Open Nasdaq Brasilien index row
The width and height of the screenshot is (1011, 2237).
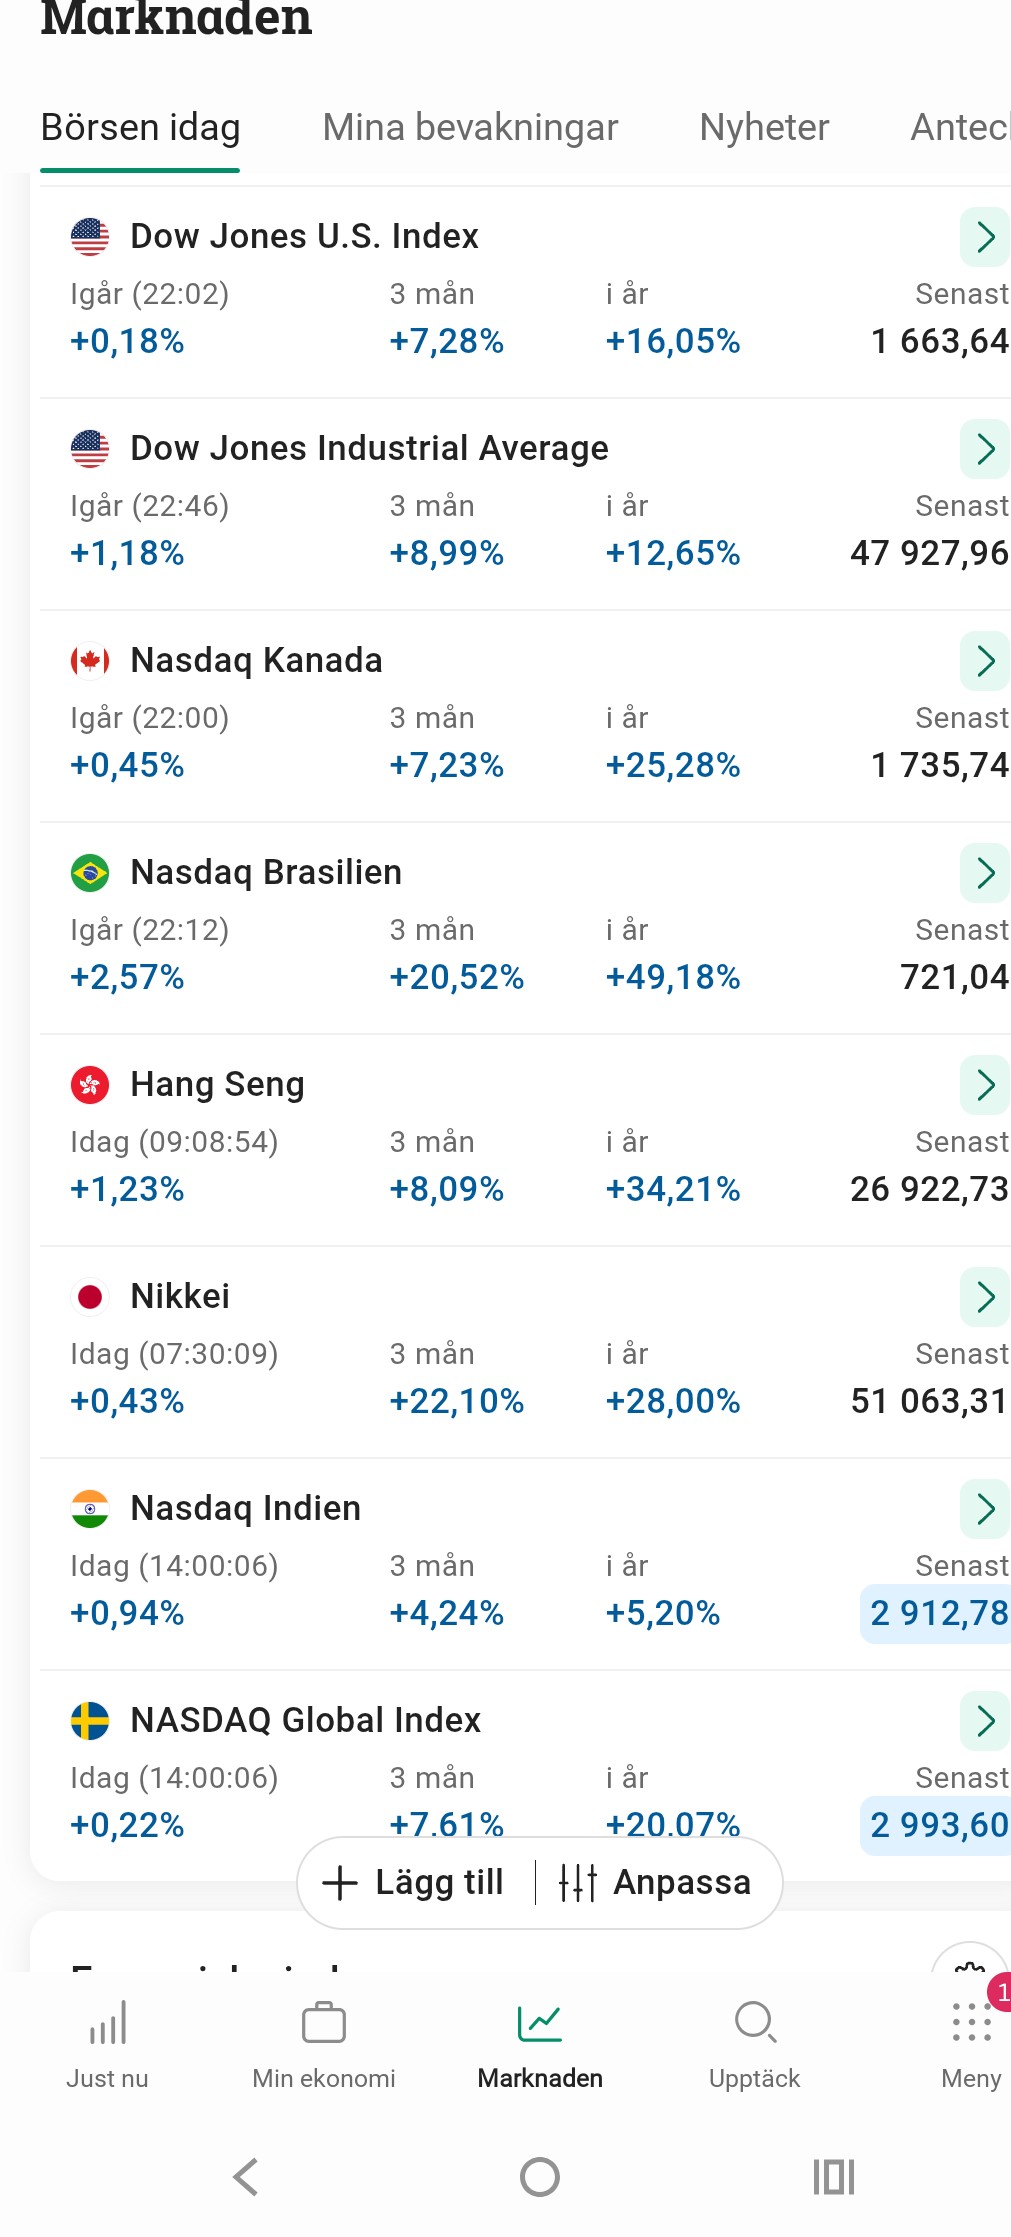click(266, 873)
